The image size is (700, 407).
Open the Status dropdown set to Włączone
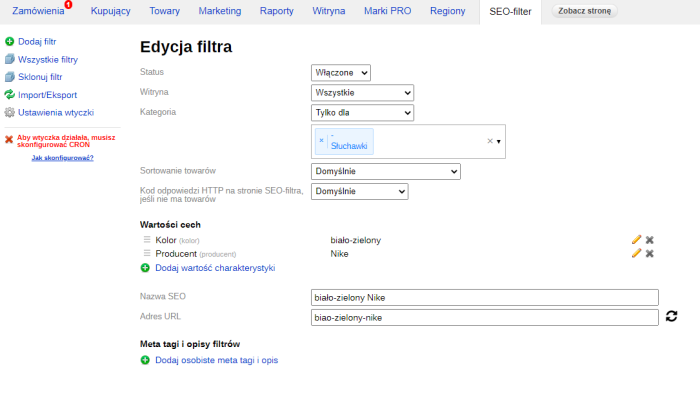341,73
